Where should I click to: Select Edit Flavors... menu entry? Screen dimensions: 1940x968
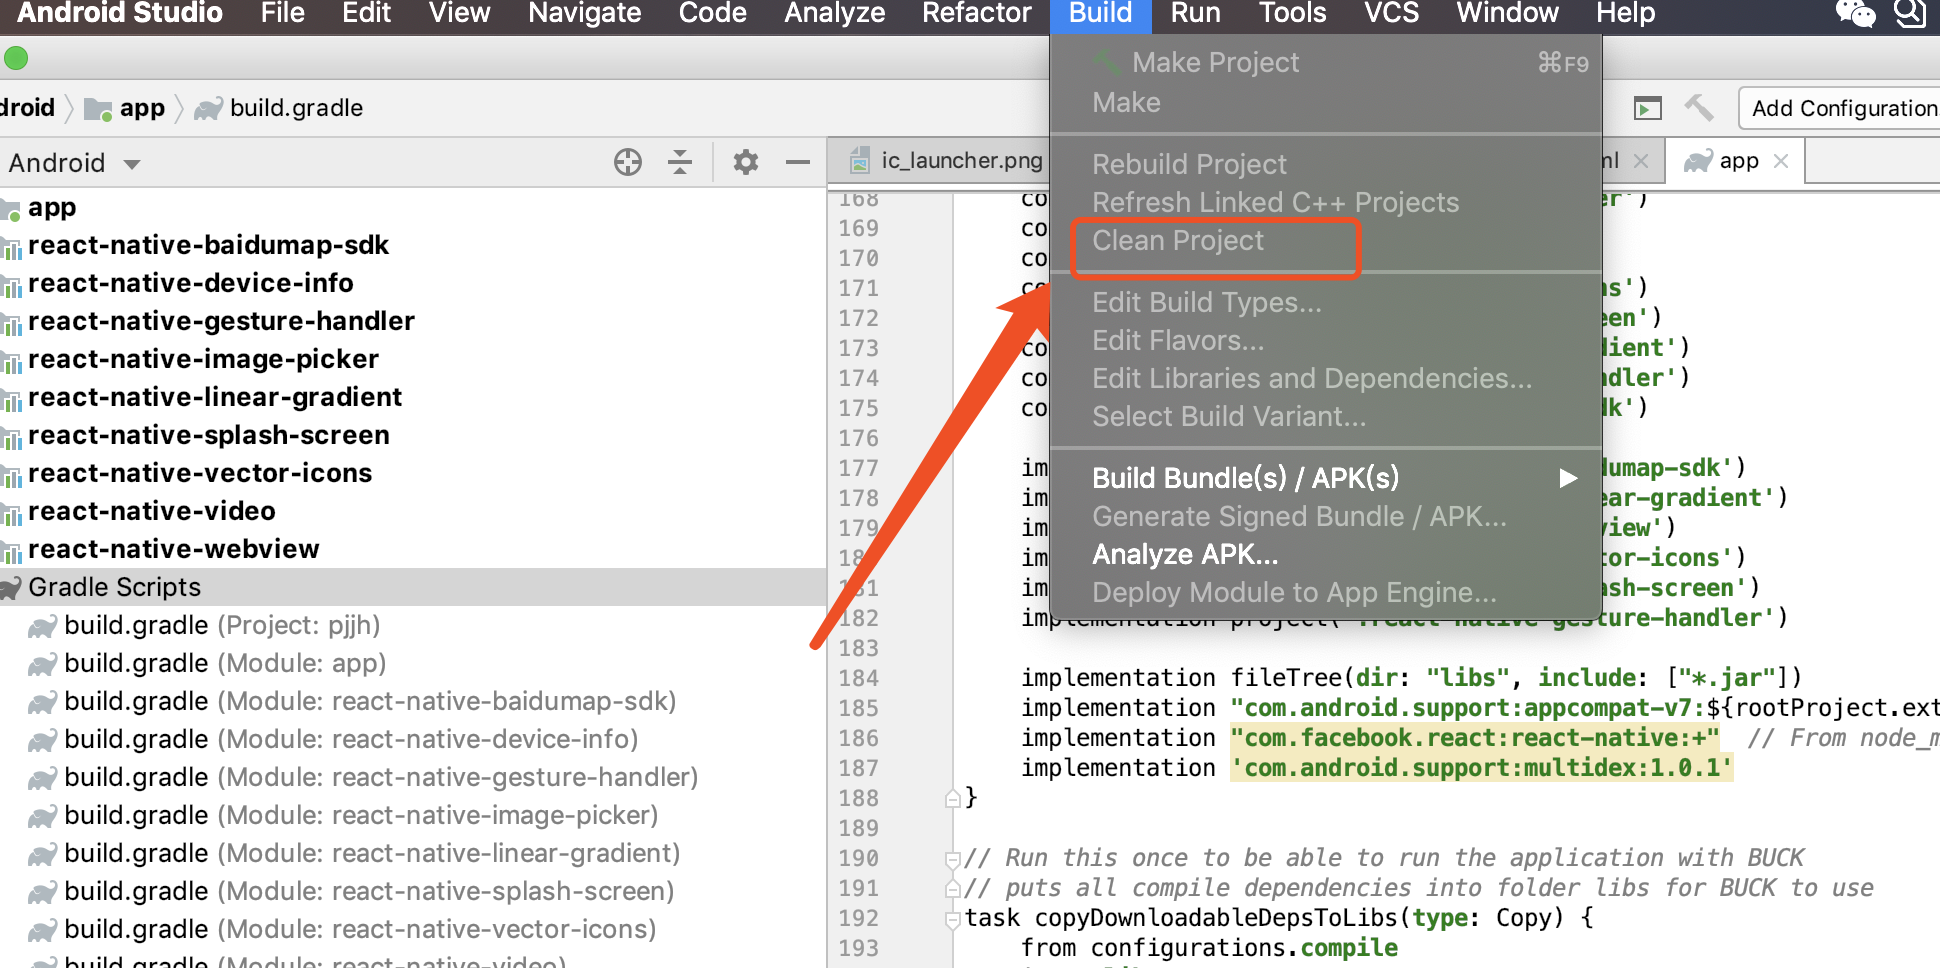(x=1326, y=340)
